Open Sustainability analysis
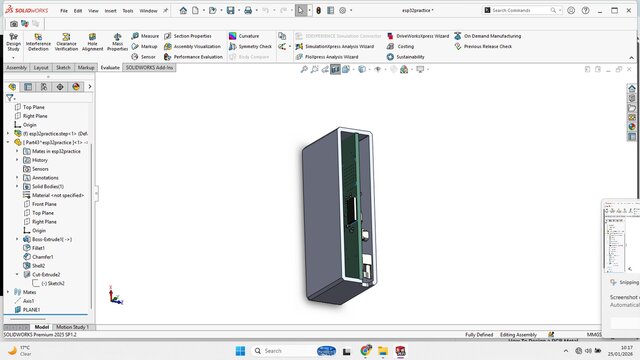Screen dimensions: 640x360 coord(405,57)
